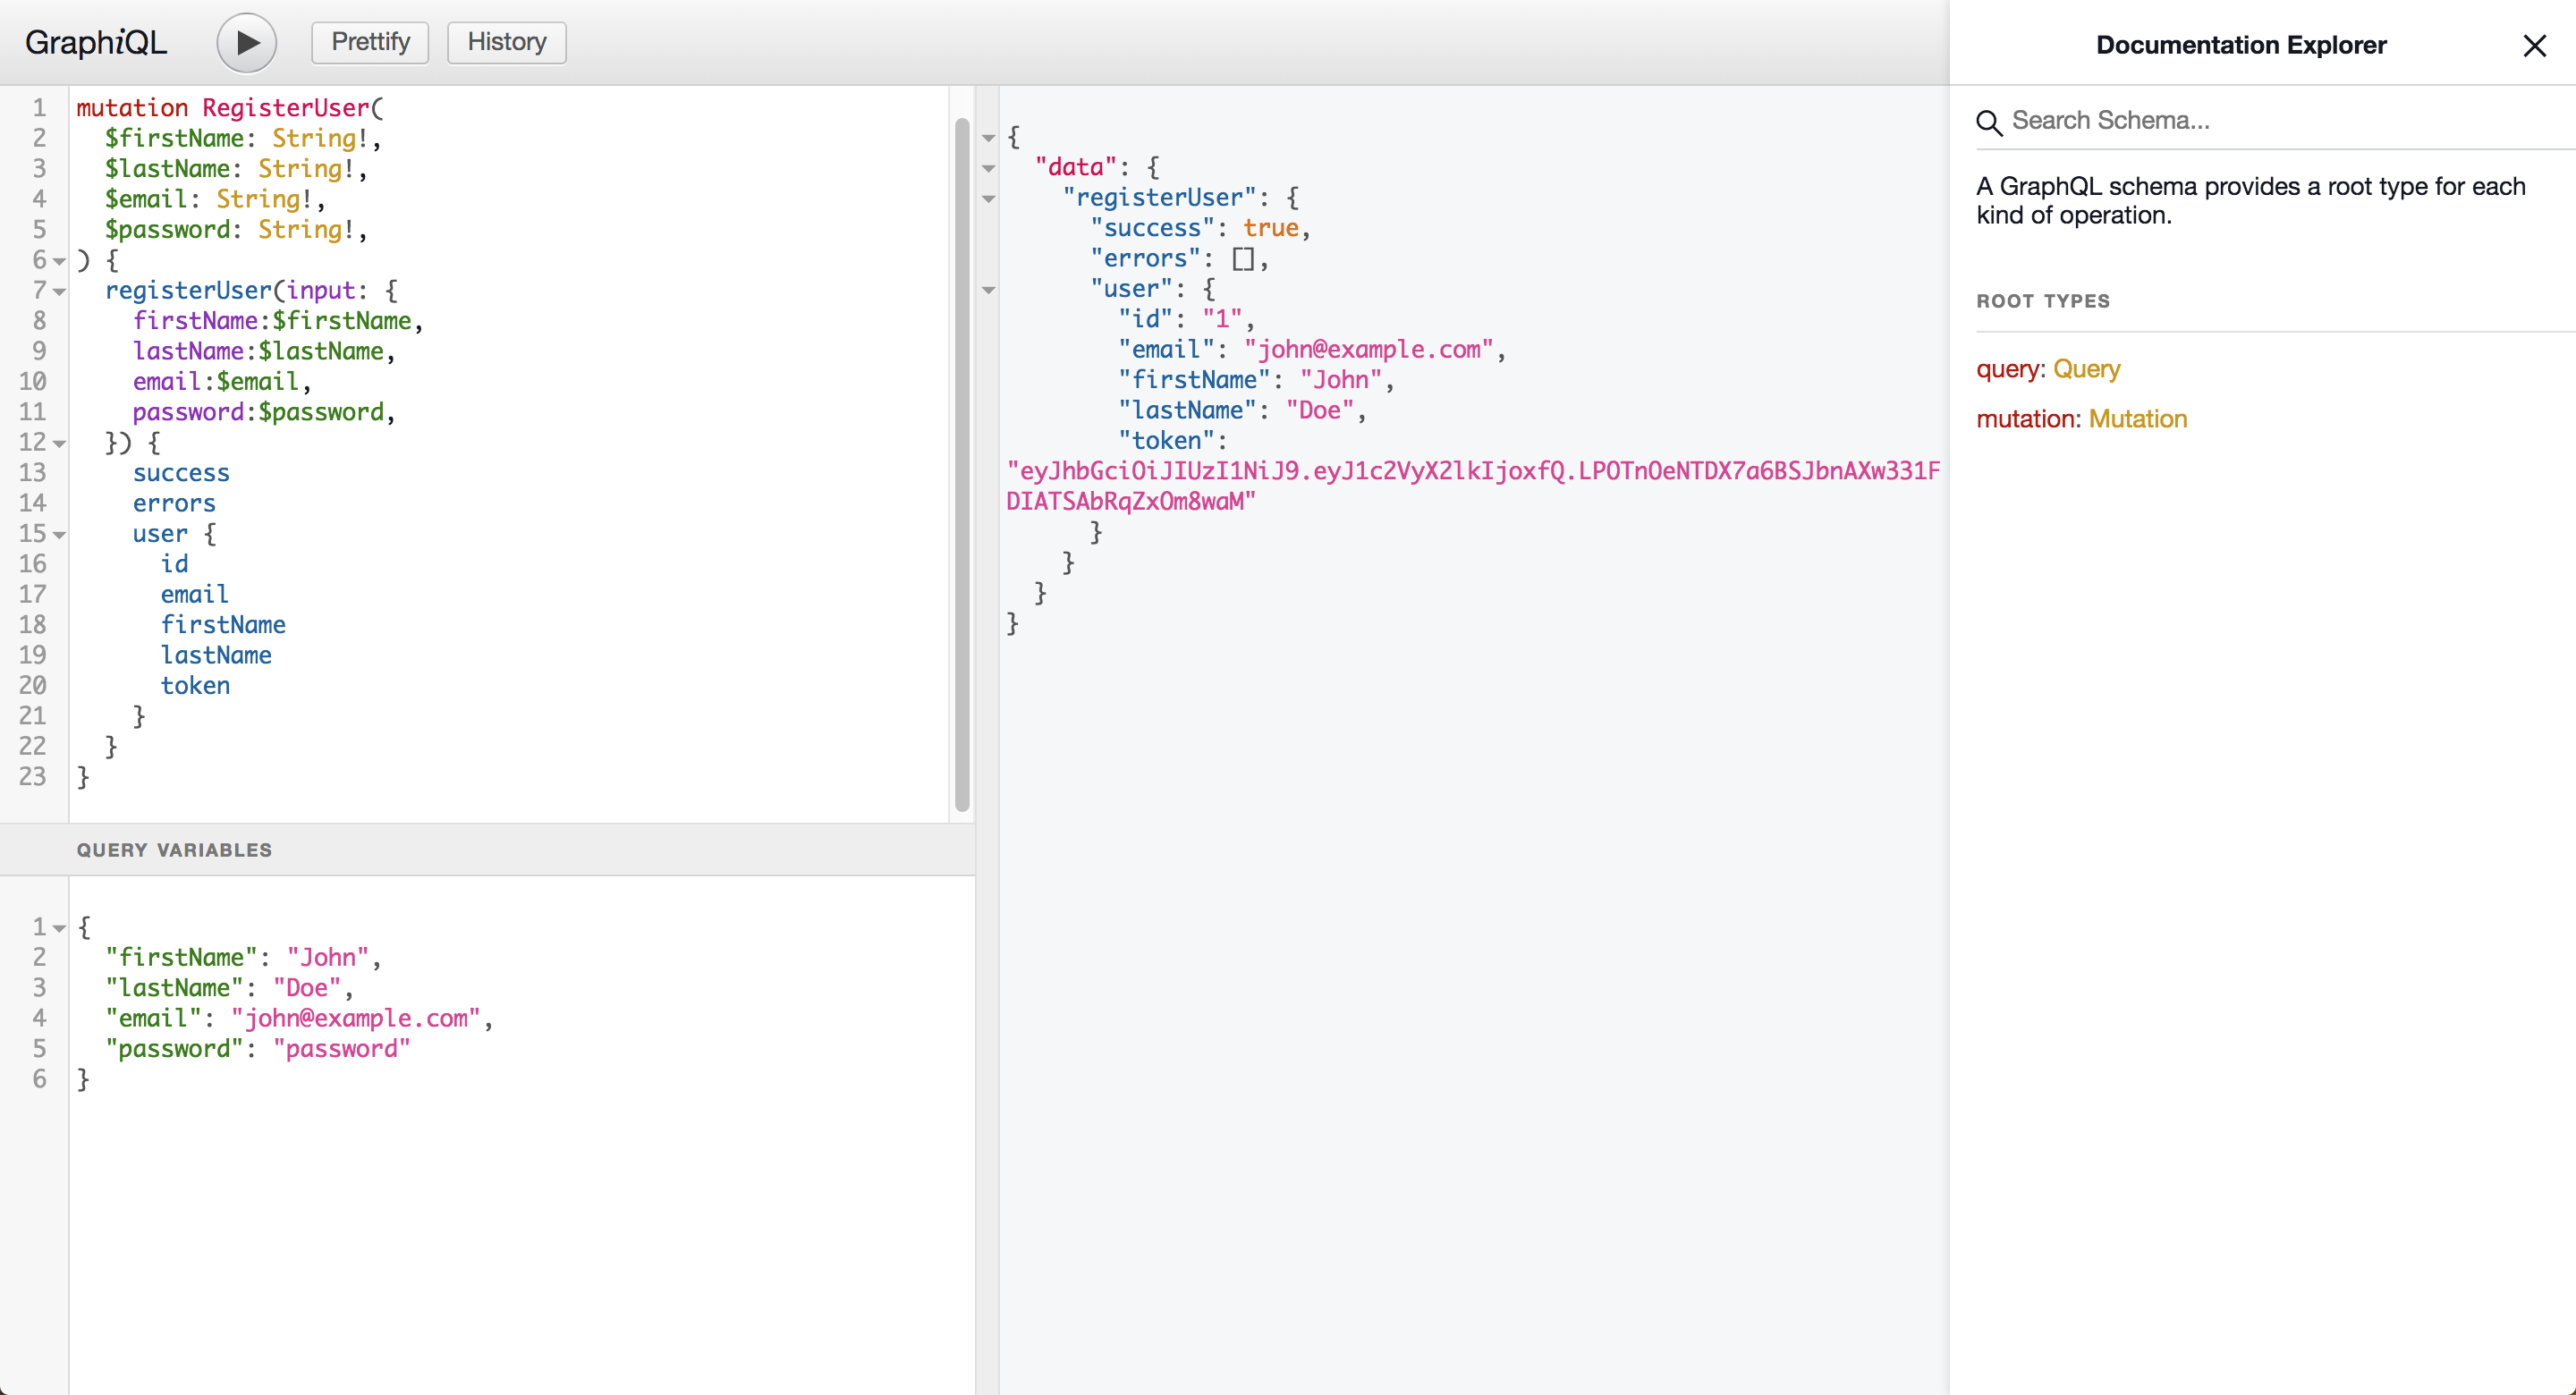The image size is (2576, 1395).
Task: Click the Prettify button
Action: point(370,42)
